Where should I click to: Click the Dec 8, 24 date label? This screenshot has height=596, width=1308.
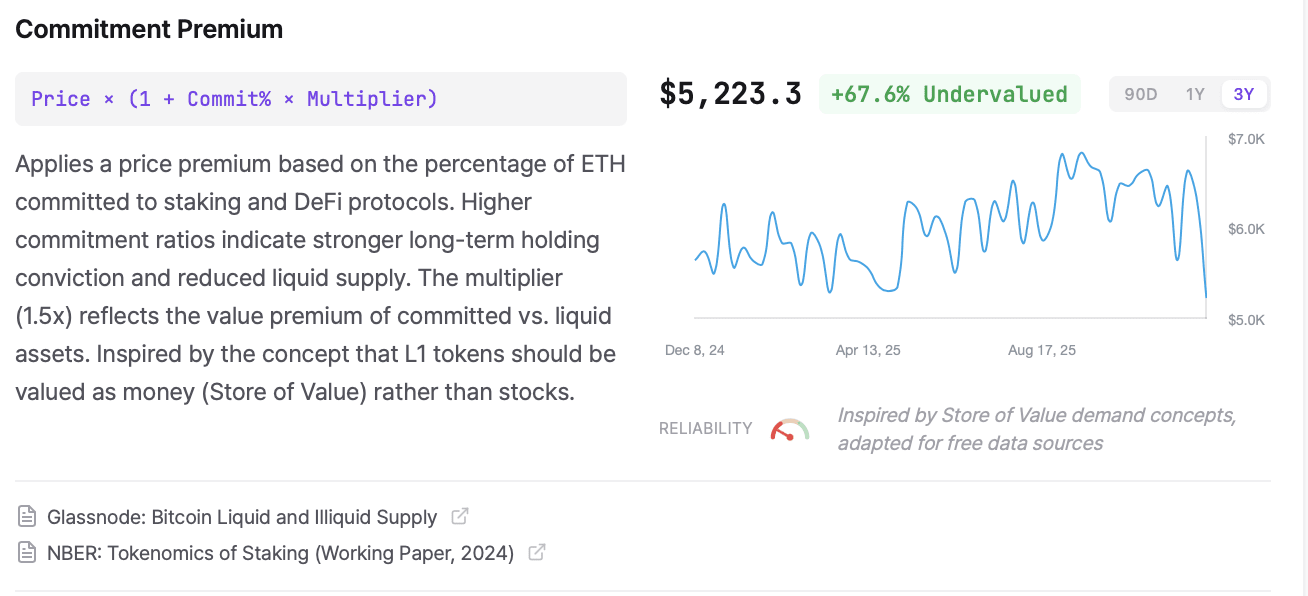tap(695, 351)
